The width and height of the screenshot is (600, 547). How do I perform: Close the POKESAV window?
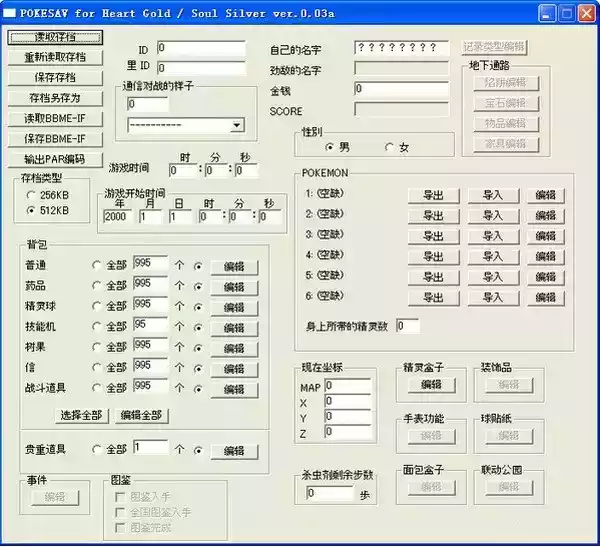(586, 14)
